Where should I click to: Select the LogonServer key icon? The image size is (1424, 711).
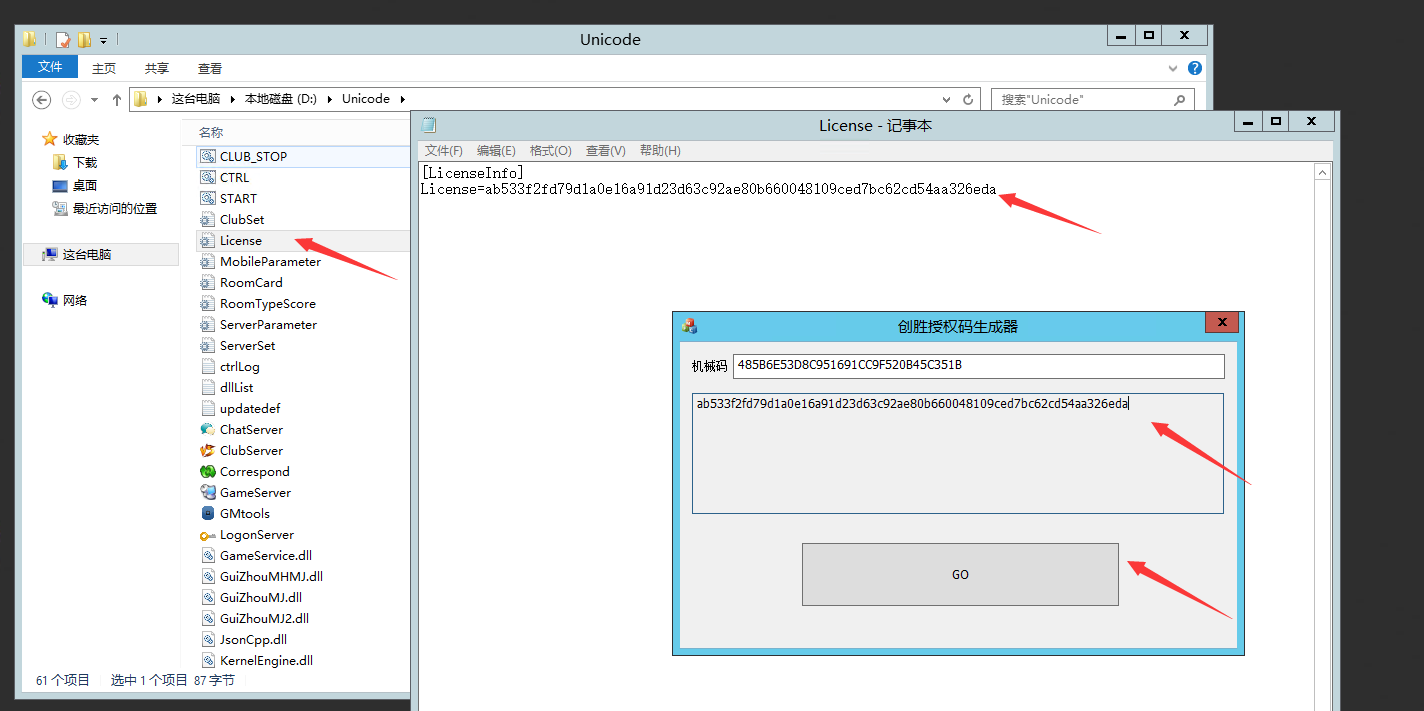click(x=208, y=535)
